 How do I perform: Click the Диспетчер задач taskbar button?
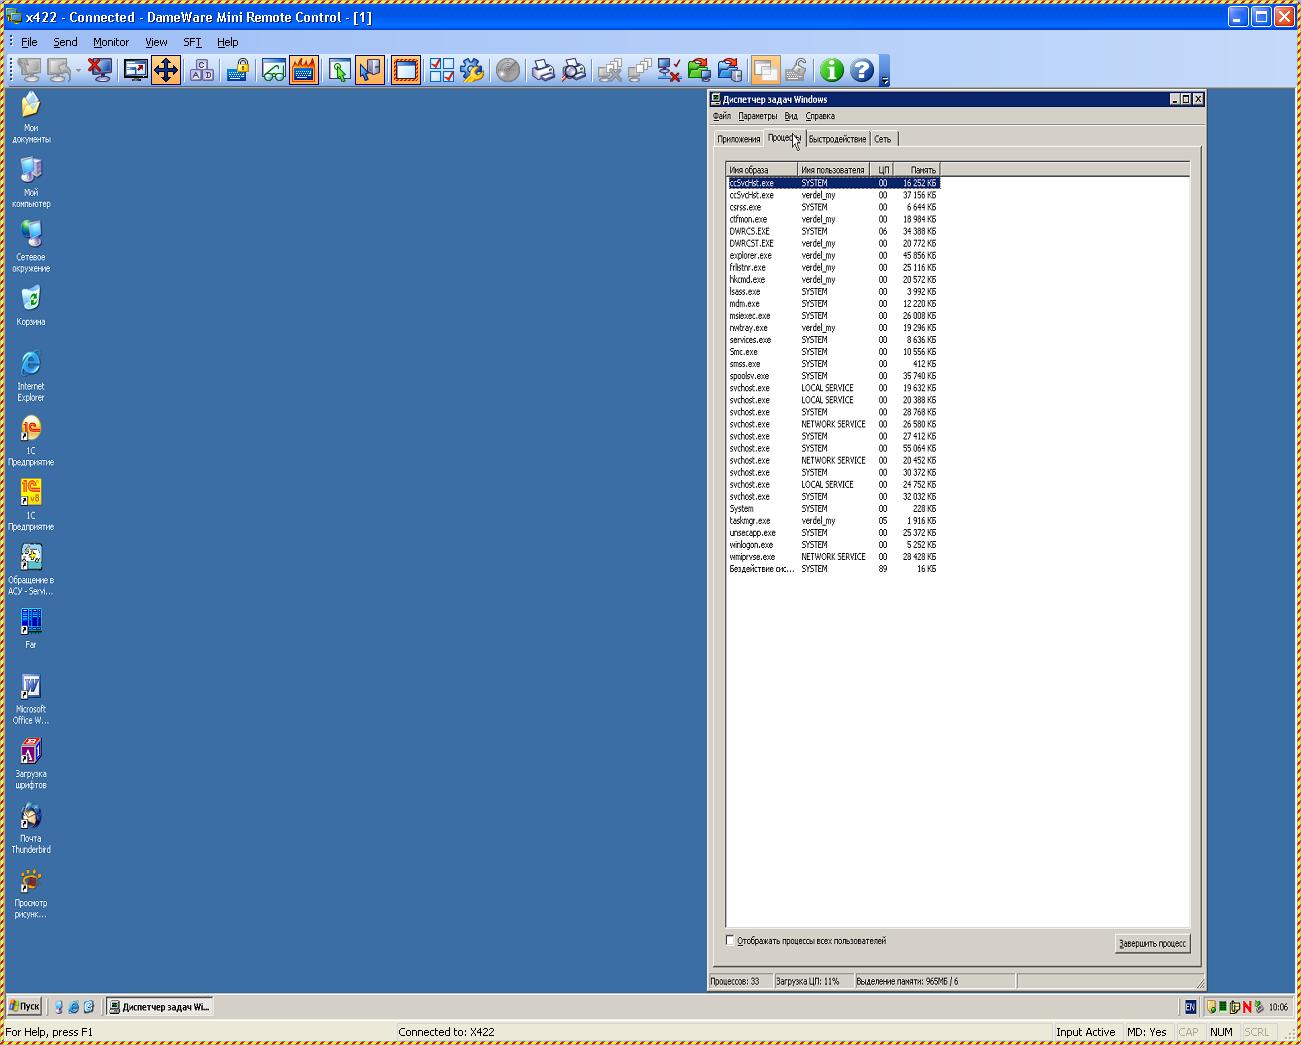[x=160, y=1007]
